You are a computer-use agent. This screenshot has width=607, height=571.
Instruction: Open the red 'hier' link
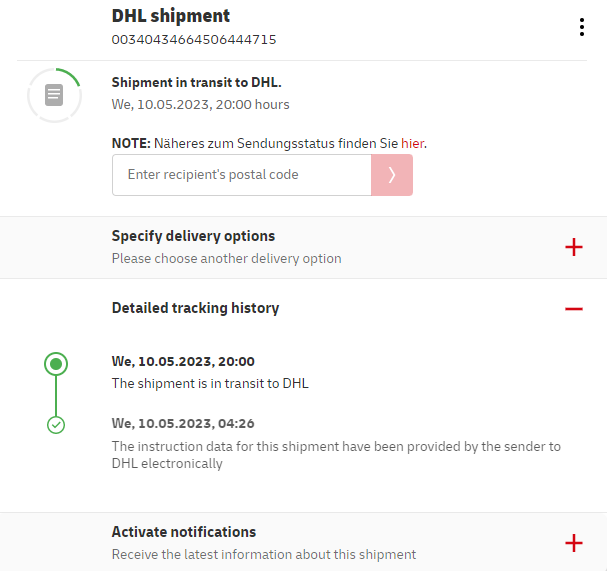412,144
